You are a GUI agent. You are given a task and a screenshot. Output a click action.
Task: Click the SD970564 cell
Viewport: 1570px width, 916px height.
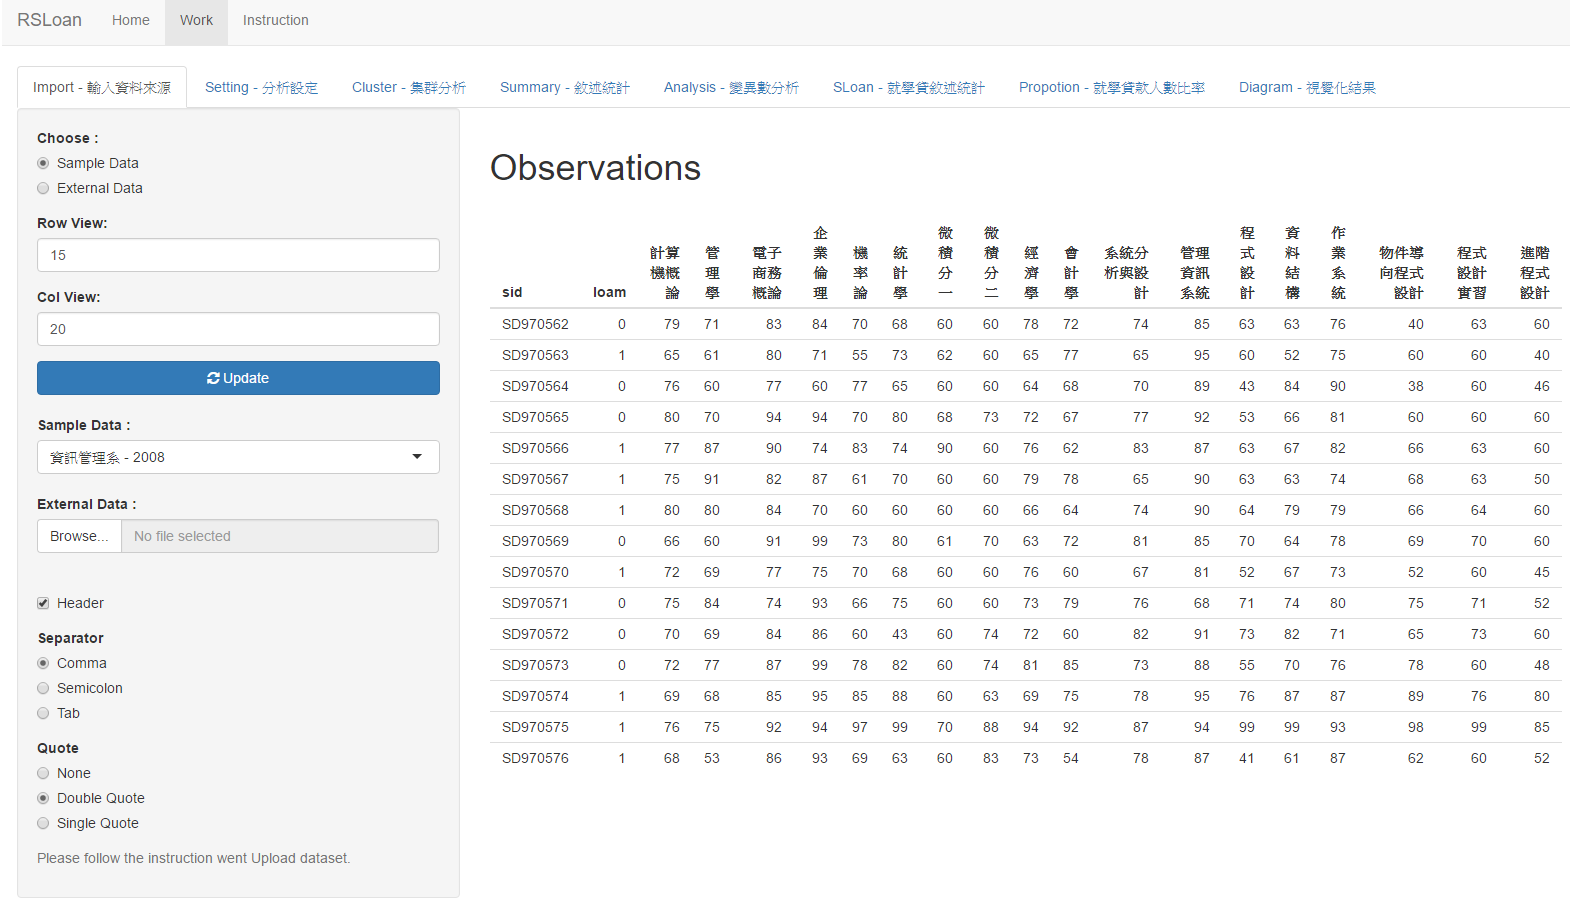point(535,386)
